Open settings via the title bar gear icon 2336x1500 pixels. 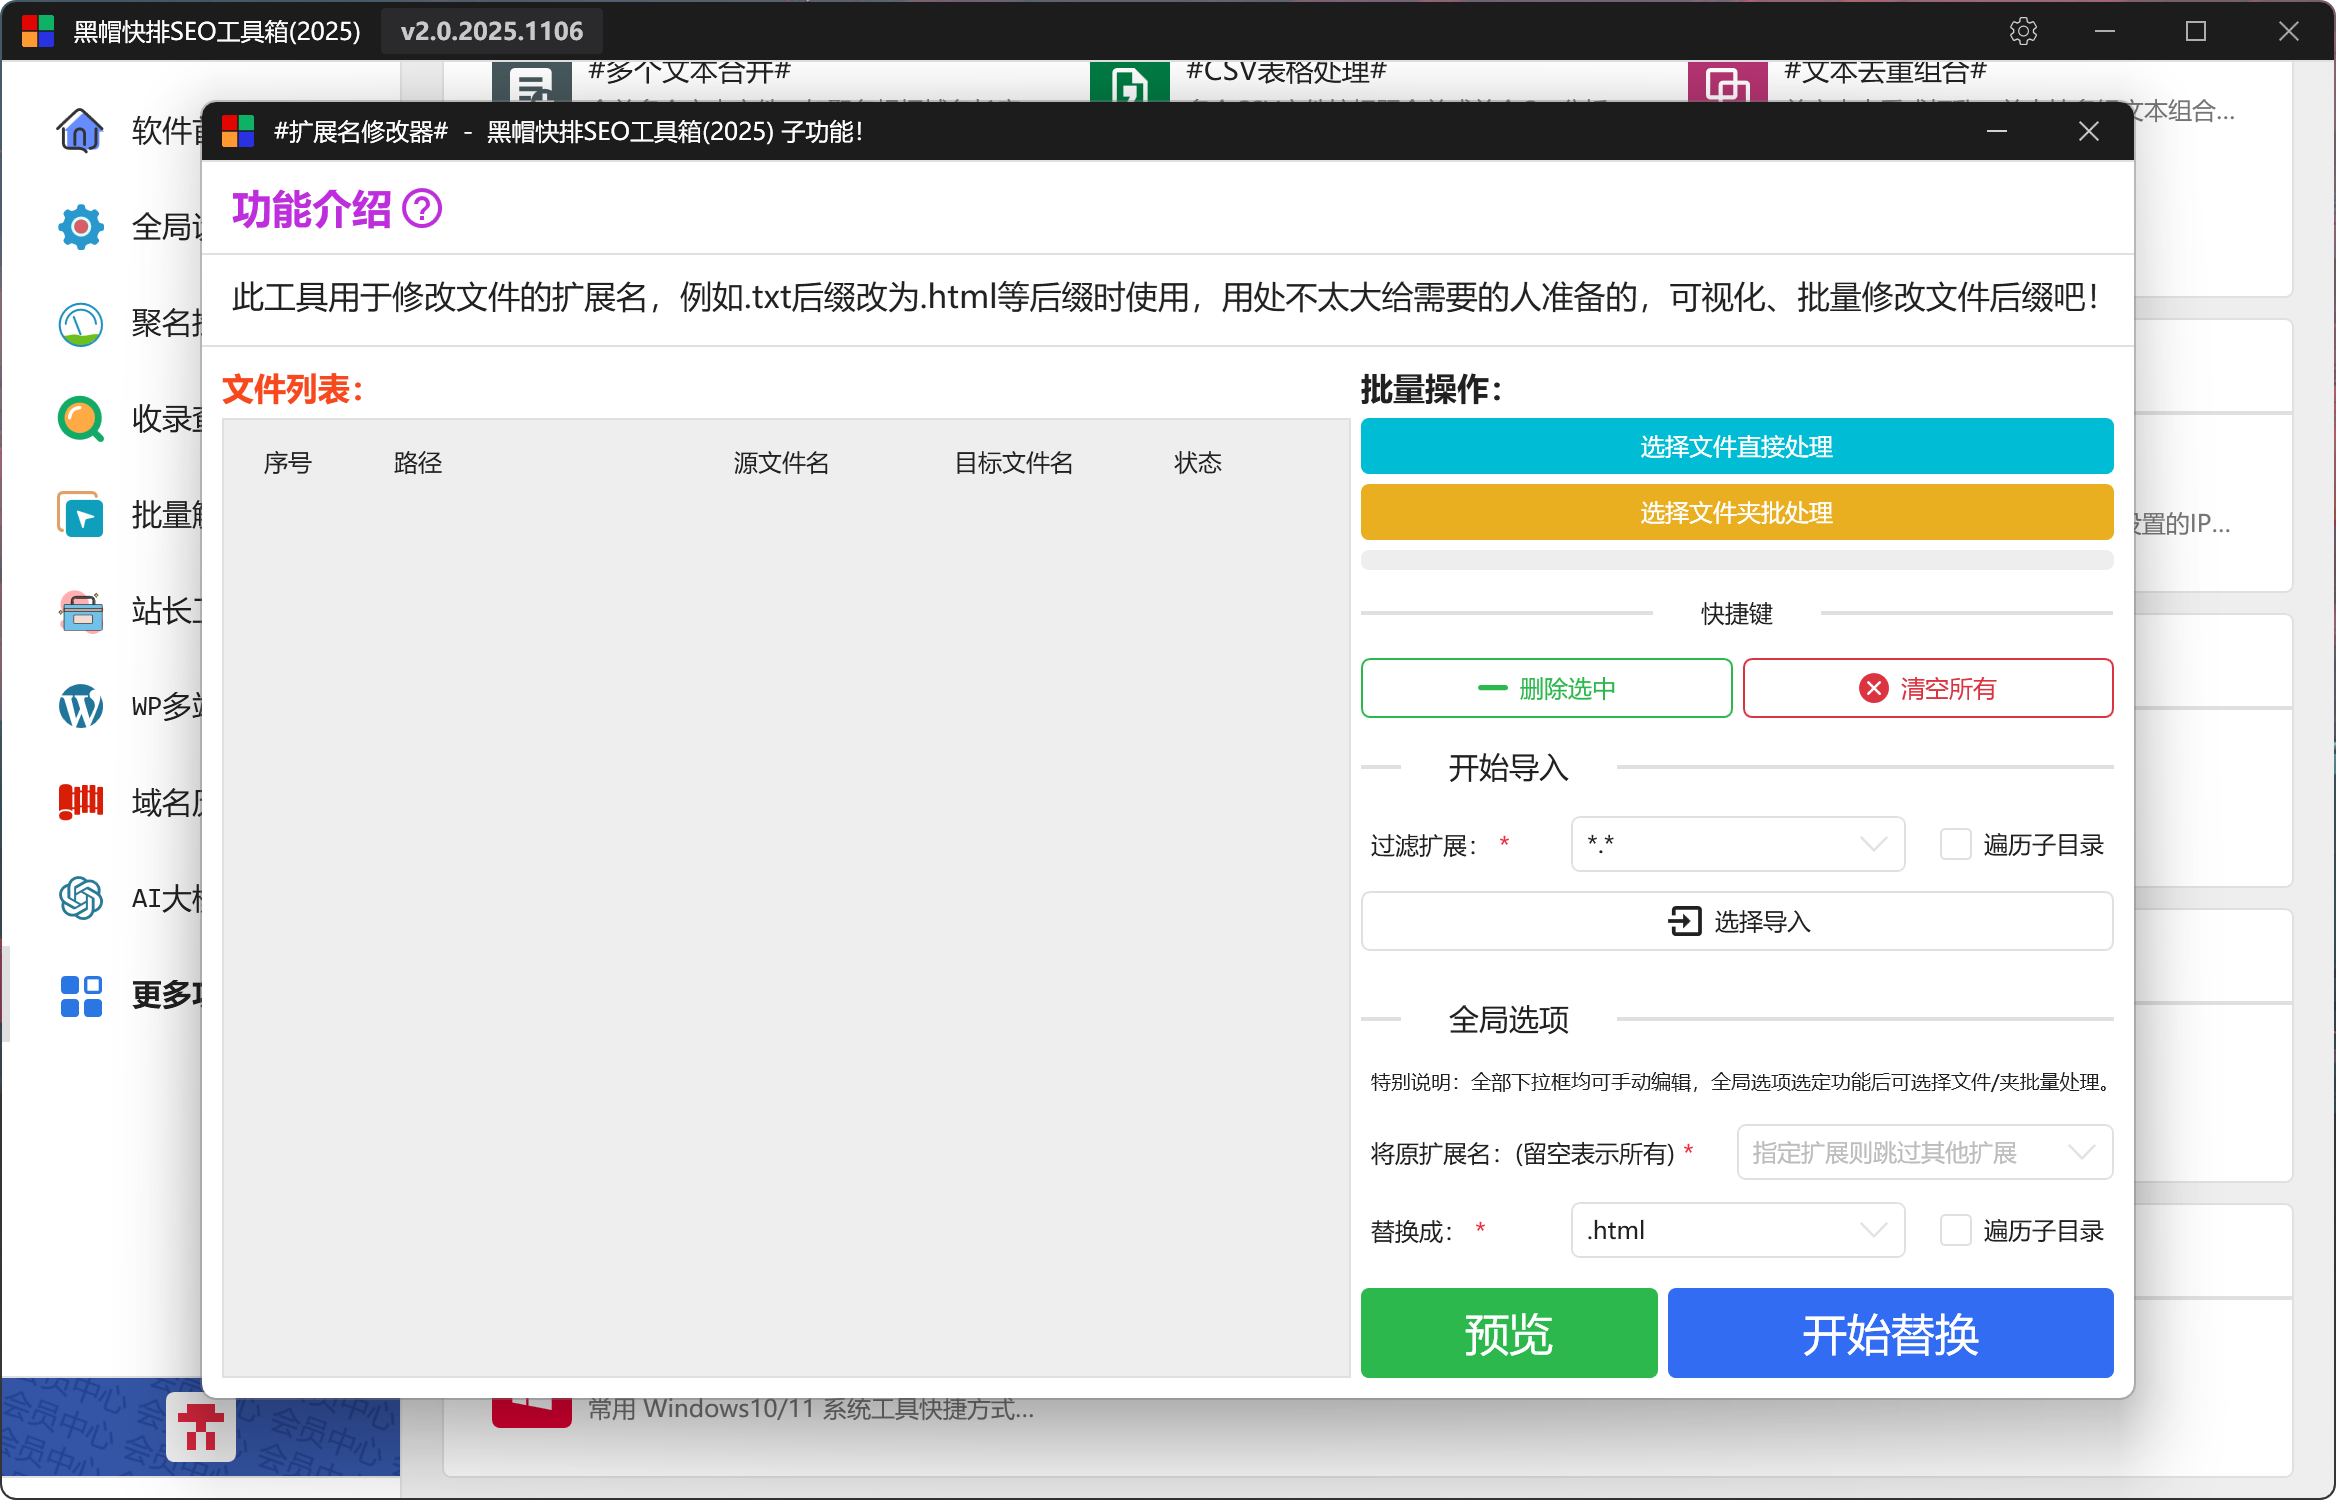pyautogui.click(x=2023, y=31)
